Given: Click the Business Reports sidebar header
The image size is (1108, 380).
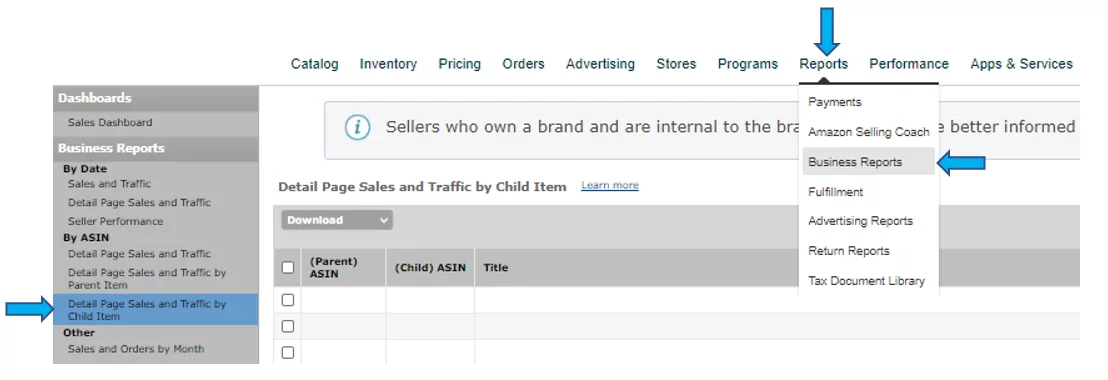Looking at the screenshot, I should (x=155, y=148).
